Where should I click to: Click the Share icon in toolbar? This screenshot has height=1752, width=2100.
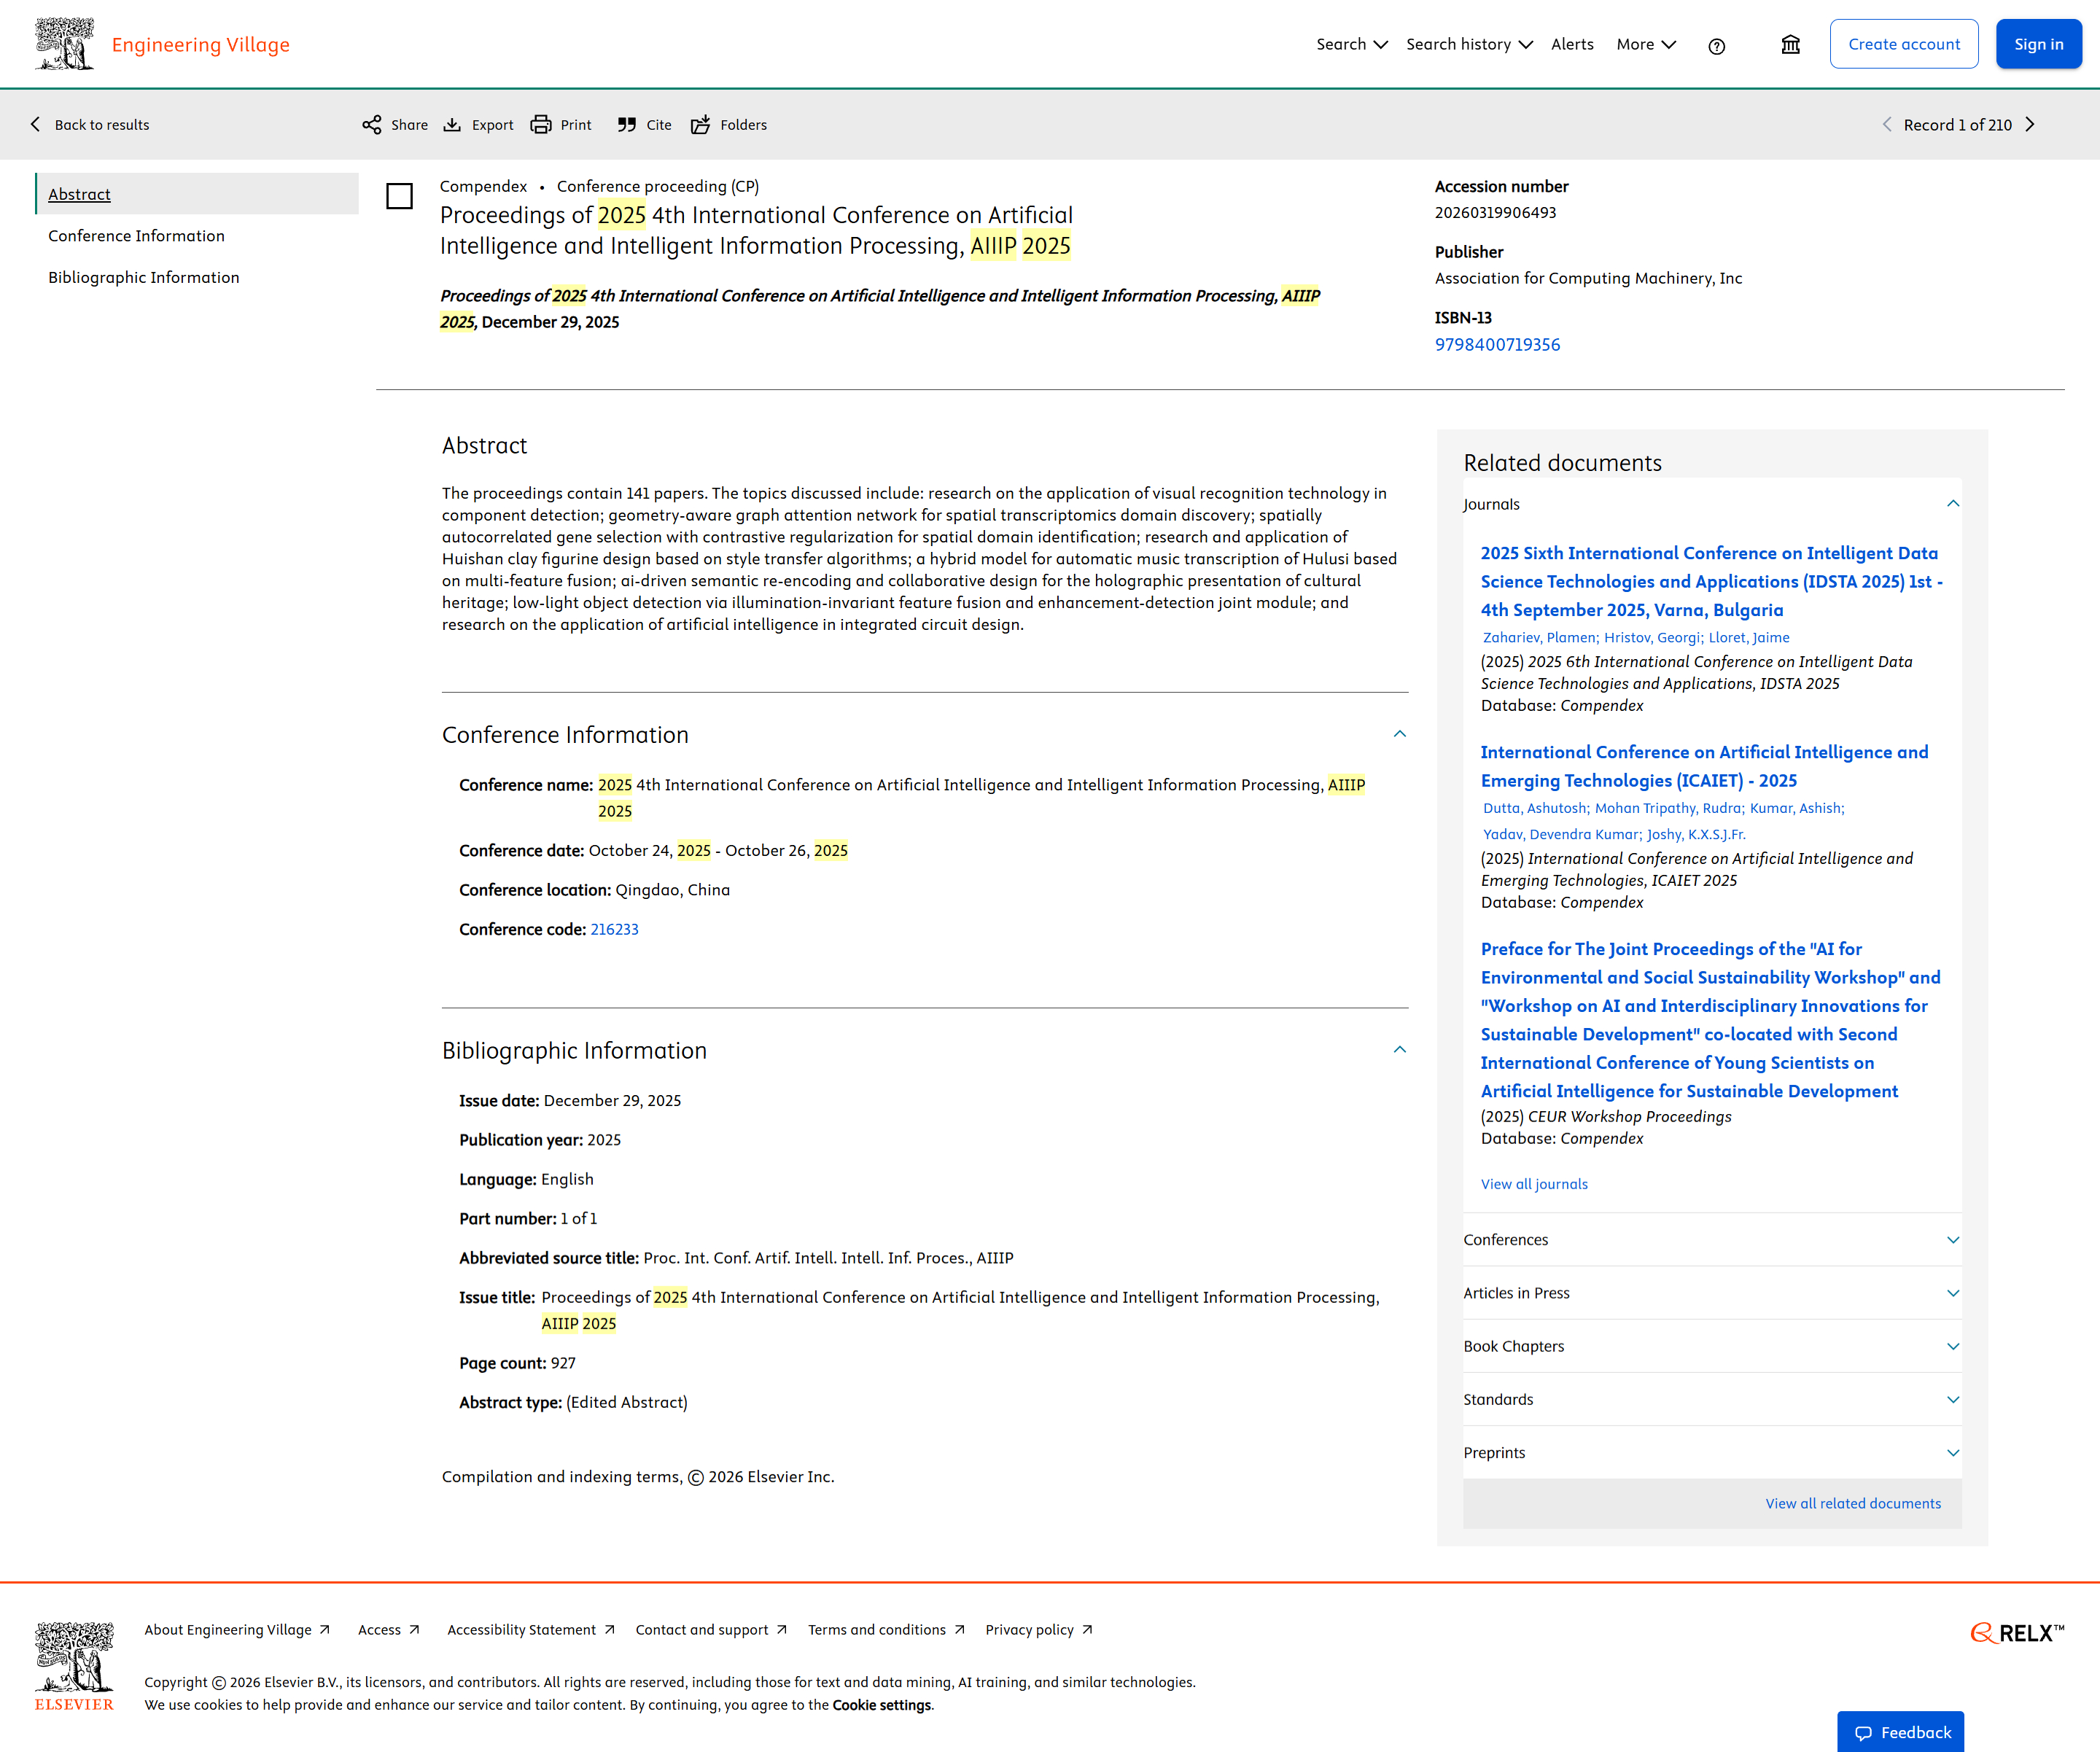pos(372,125)
